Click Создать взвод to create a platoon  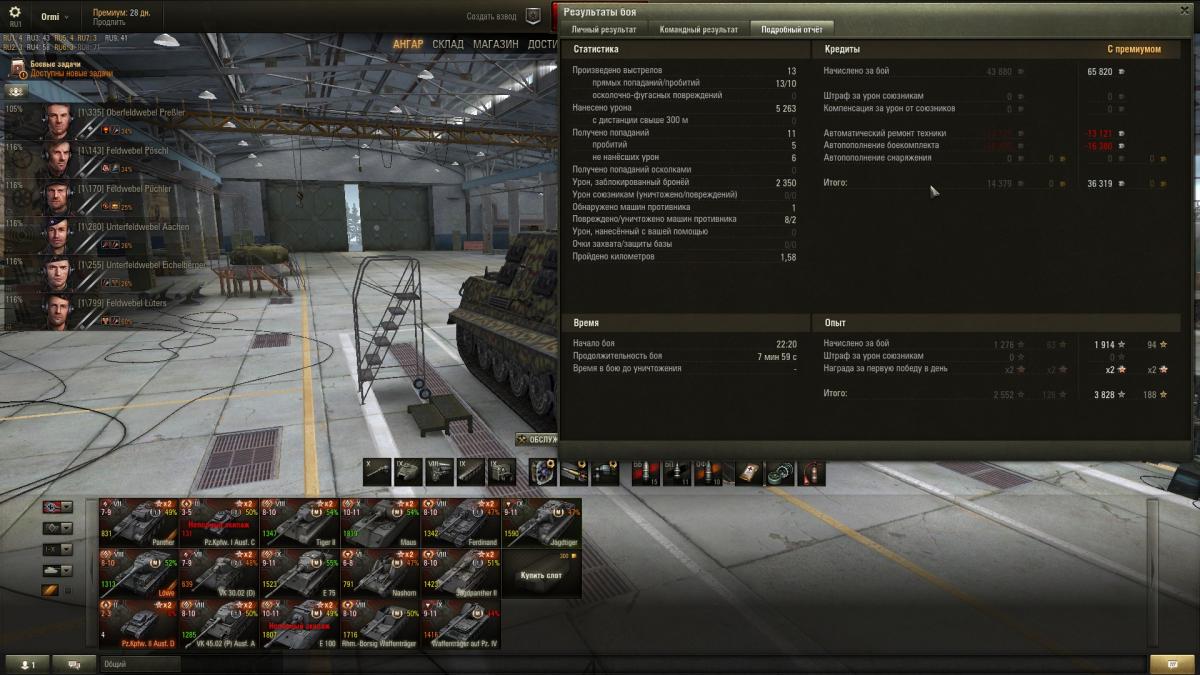(492, 16)
